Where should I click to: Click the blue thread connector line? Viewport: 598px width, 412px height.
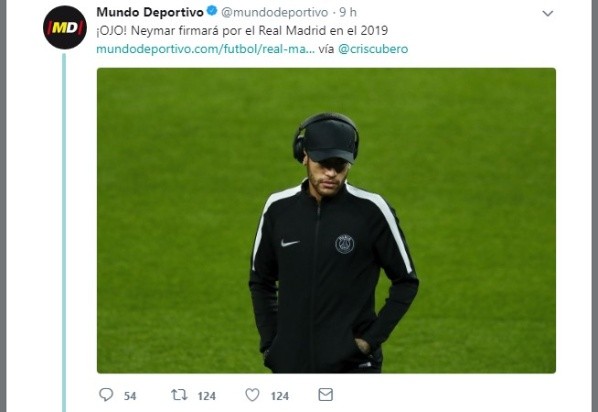coord(64,233)
